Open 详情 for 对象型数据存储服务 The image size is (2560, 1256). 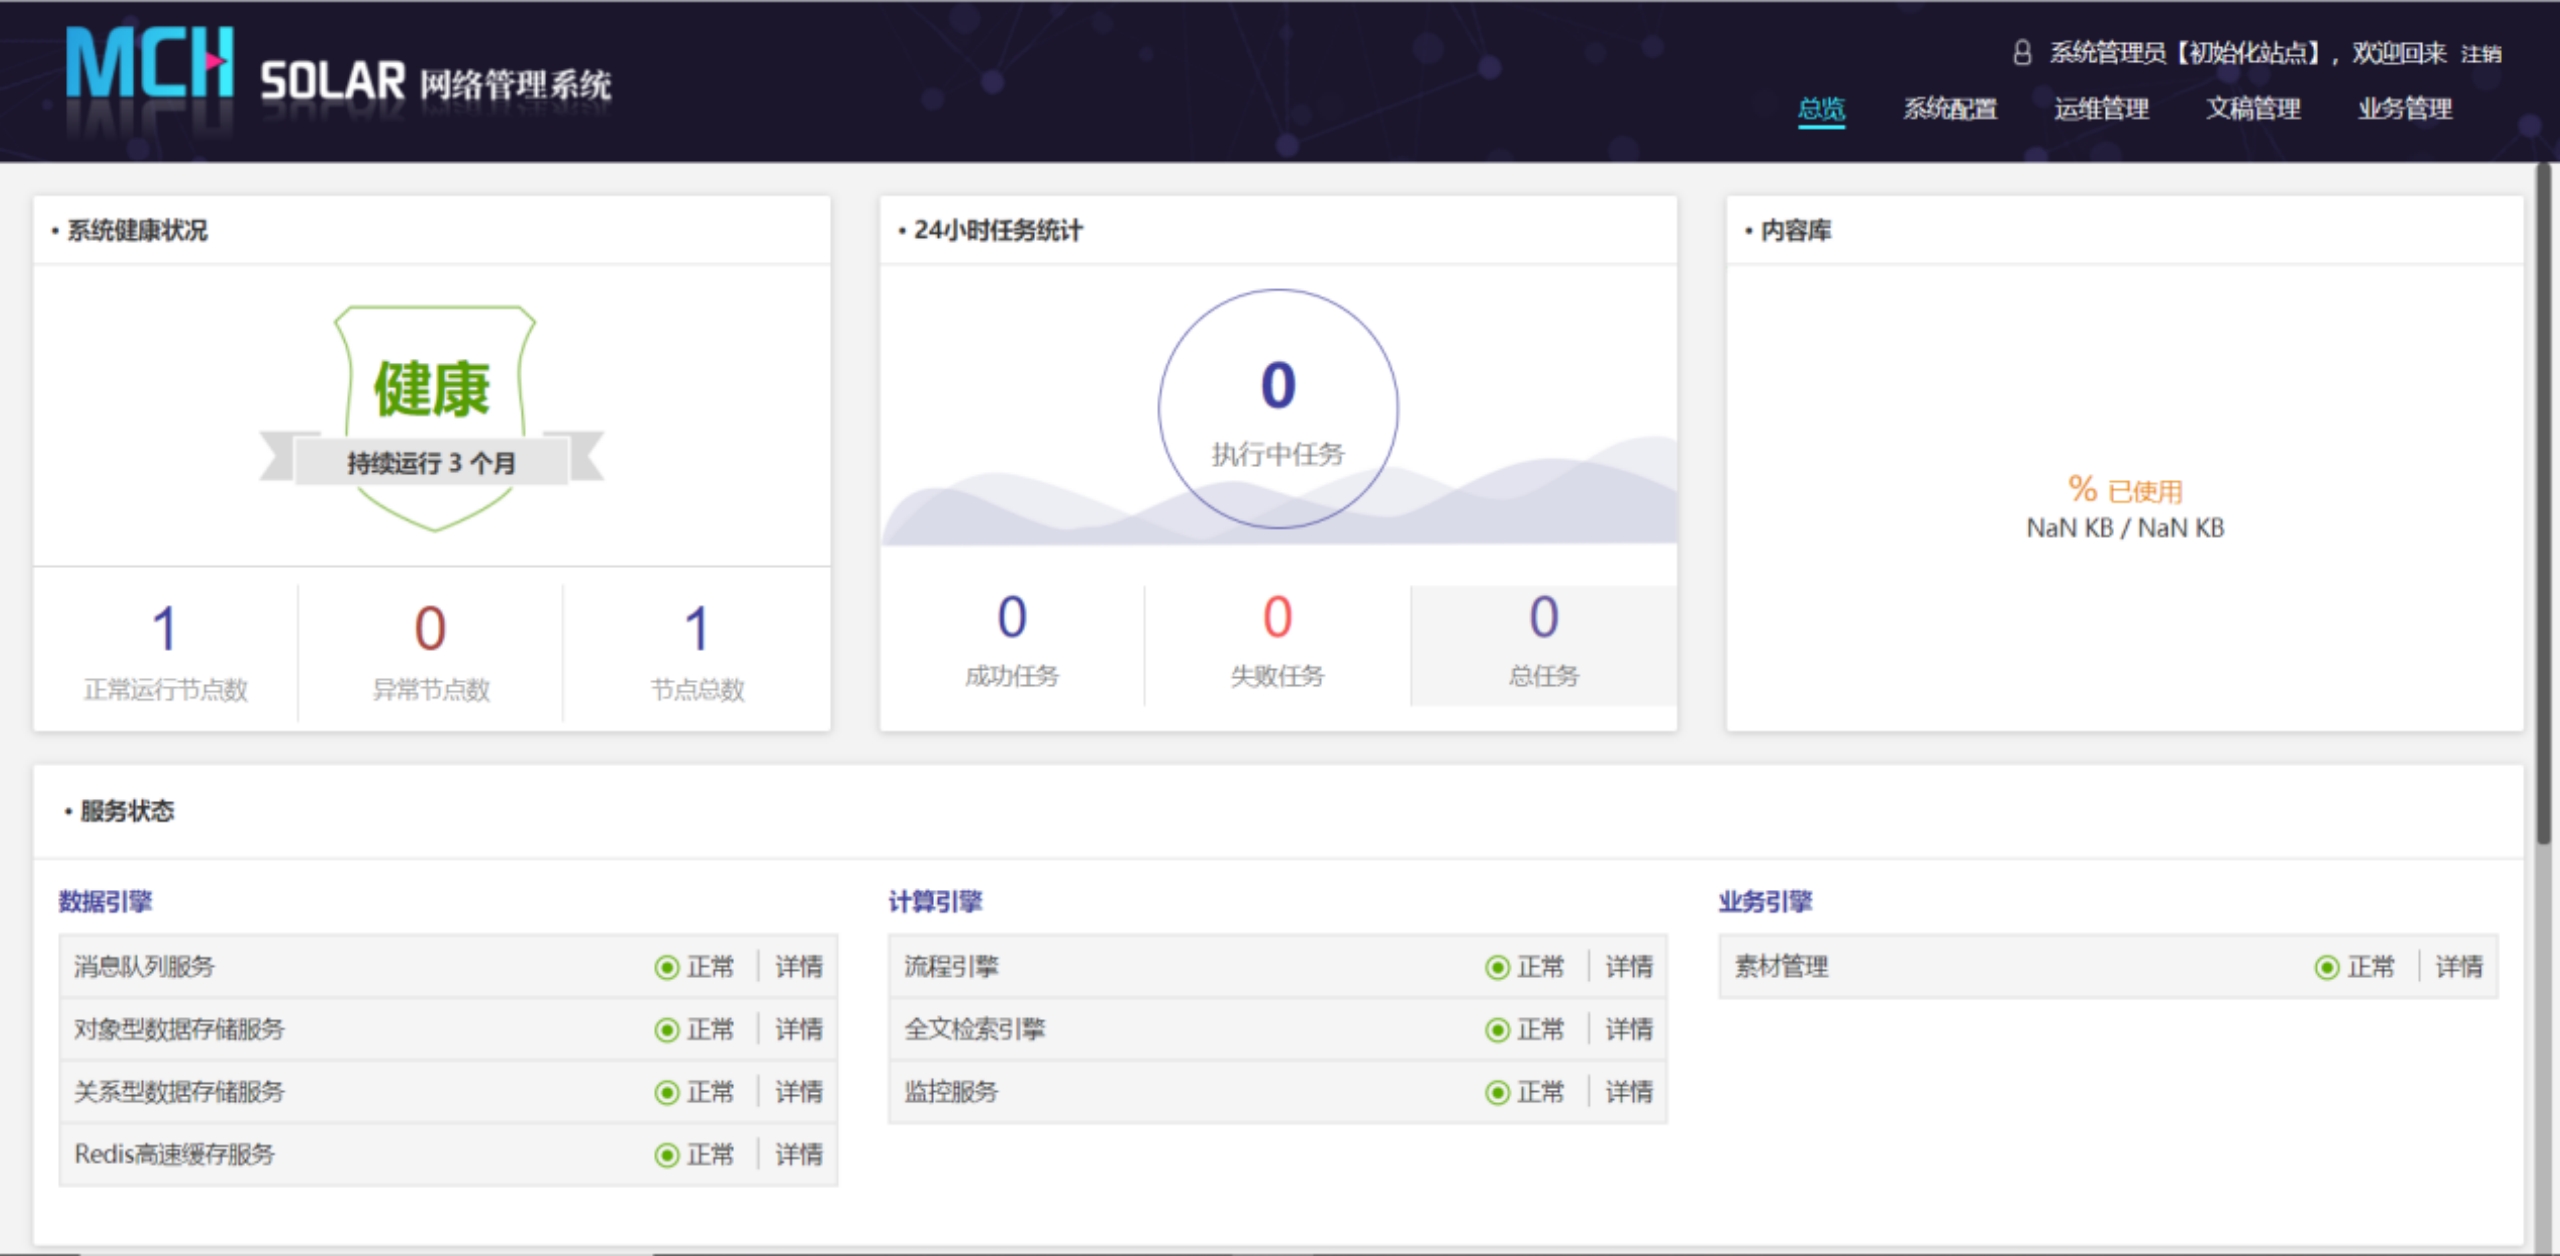point(799,1029)
